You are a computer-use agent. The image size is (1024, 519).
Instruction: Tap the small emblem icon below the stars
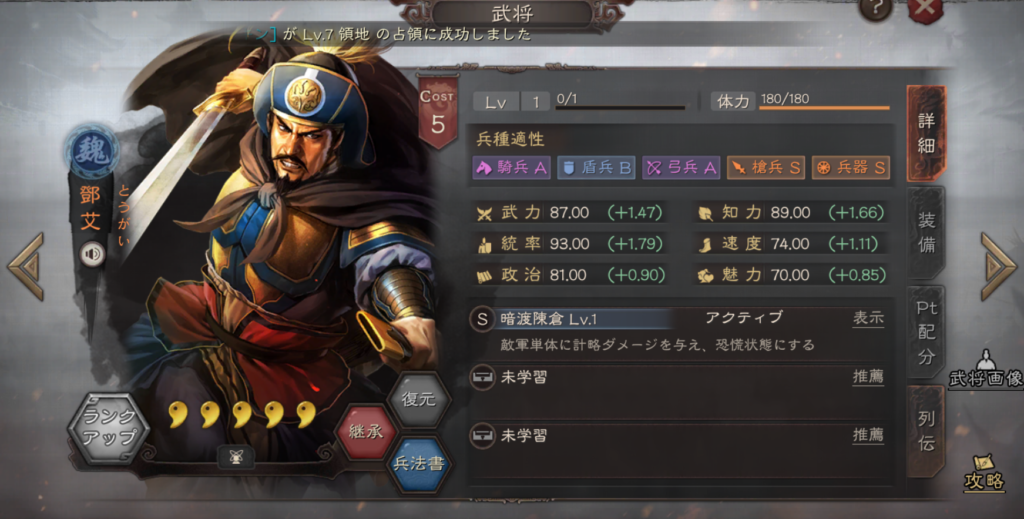(236, 457)
